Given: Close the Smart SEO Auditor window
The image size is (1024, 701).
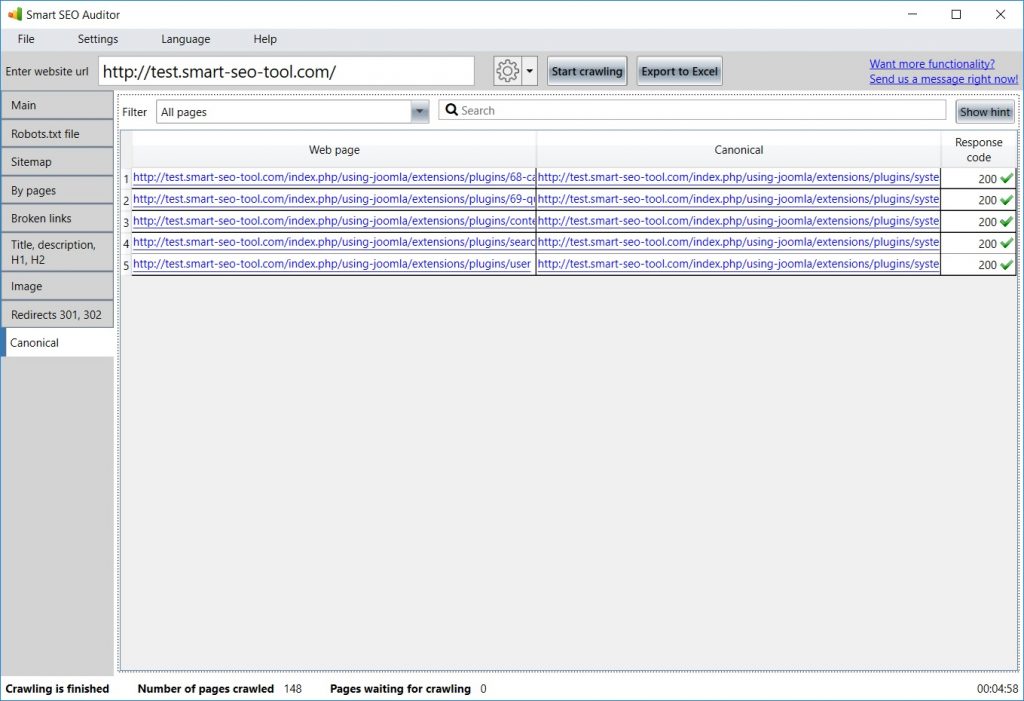Looking at the screenshot, I should coord(1000,14).
